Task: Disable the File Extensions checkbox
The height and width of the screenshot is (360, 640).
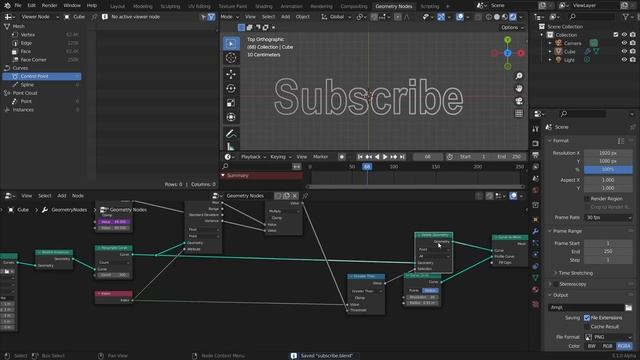Action: pos(587,318)
